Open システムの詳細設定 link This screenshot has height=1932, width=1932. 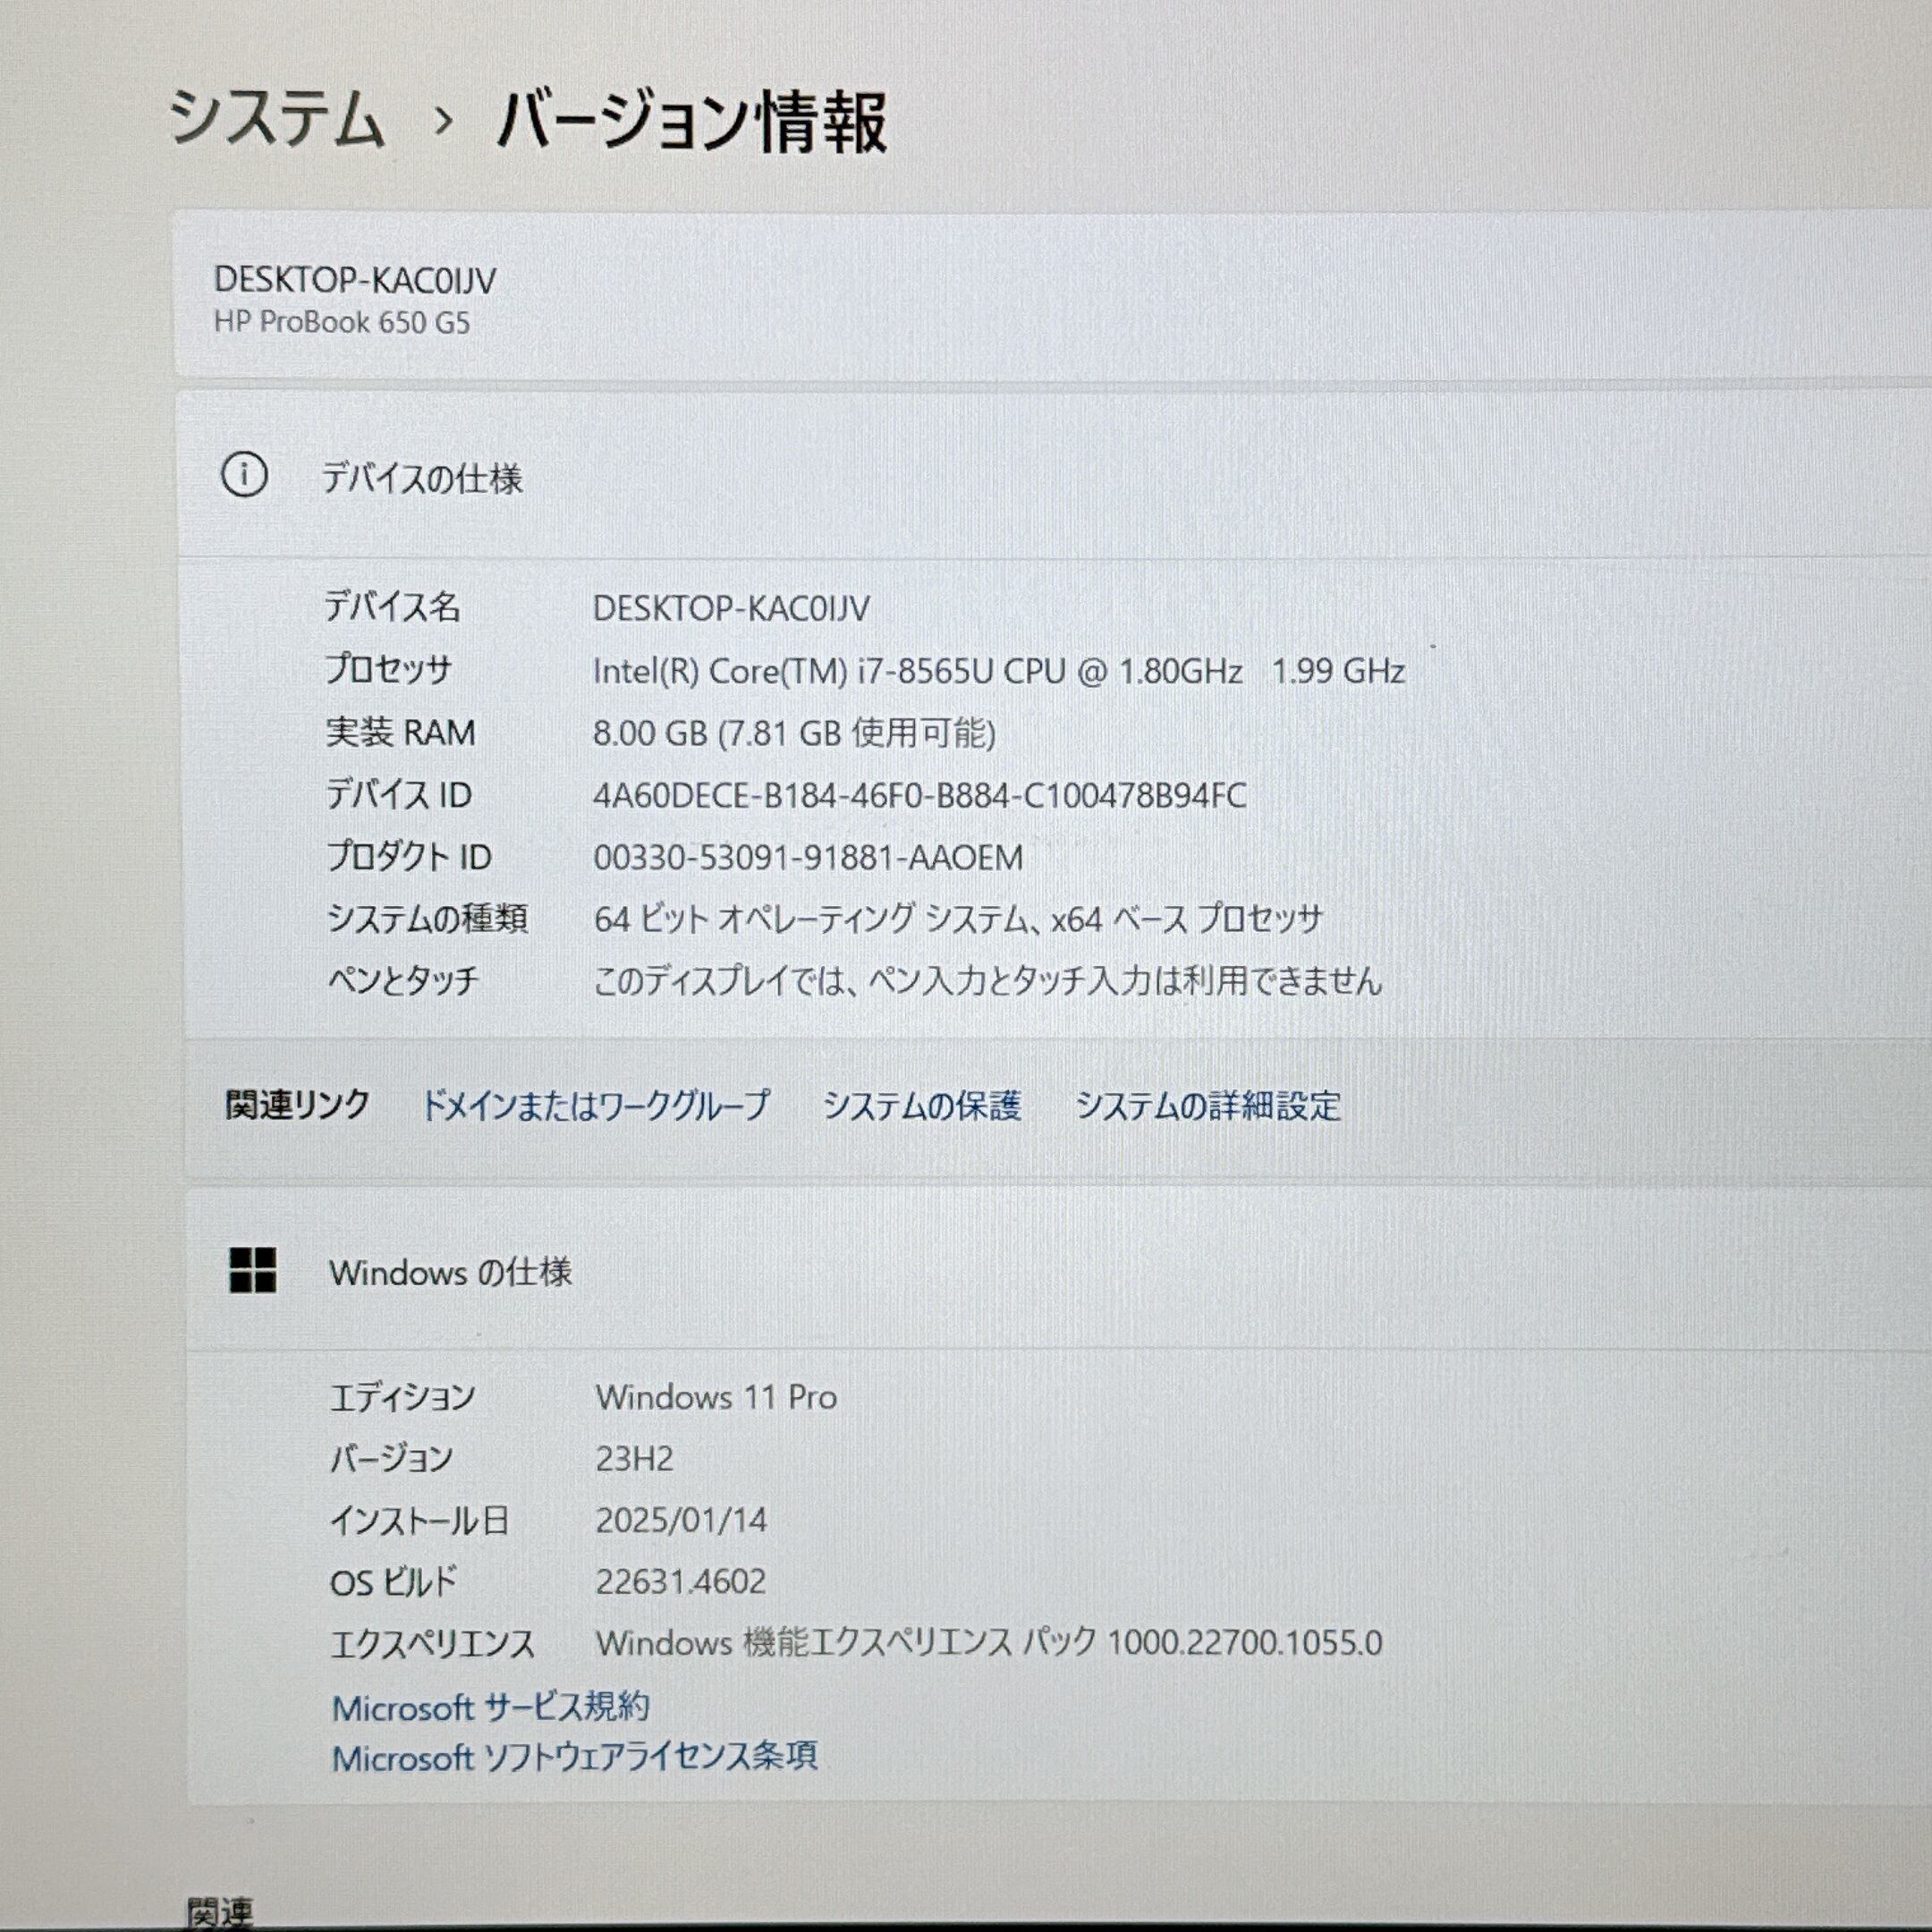click(x=1207, y=1106)
